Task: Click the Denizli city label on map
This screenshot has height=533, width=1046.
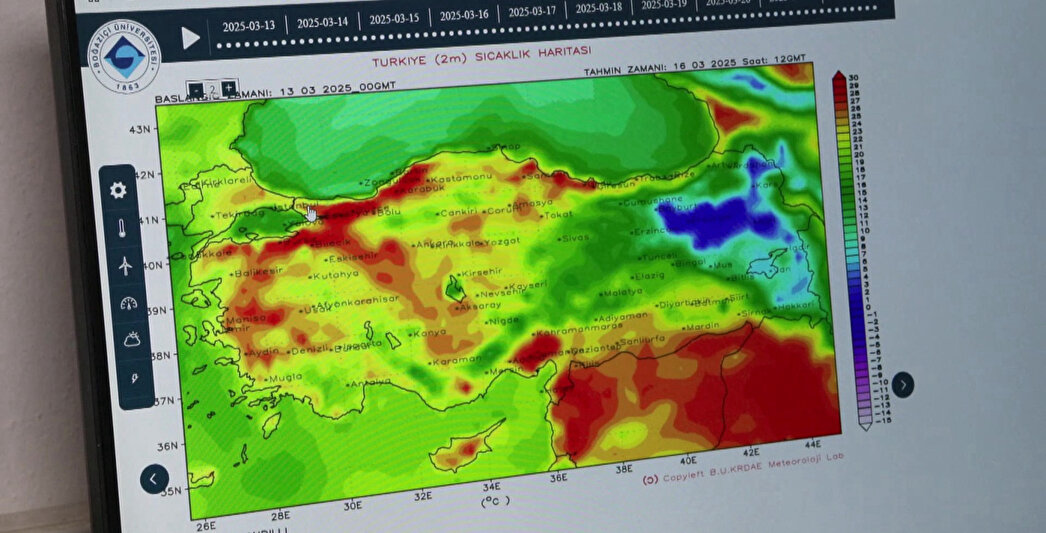Action: click(308, 350)
